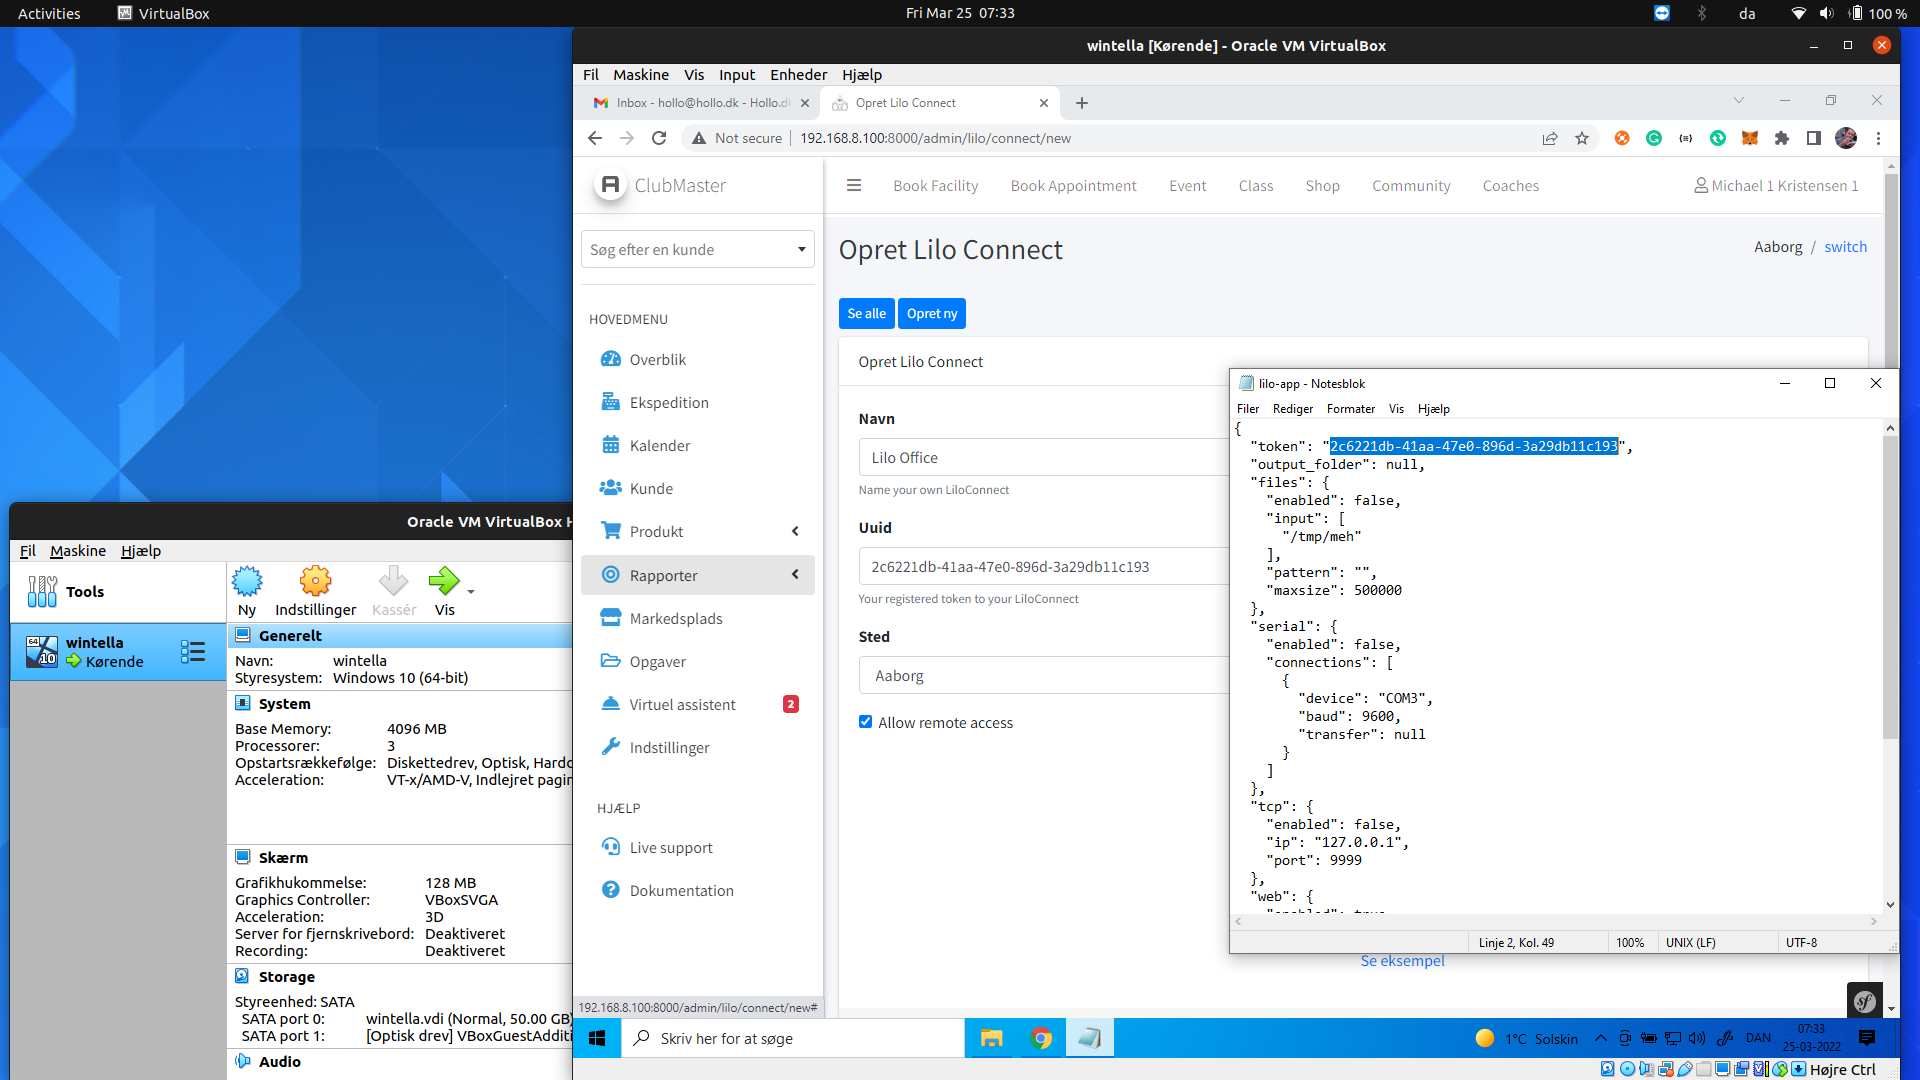The width and height of the screenshot is (1920, 1080).
Task: Reload the browser page
Action: (659, 139)
